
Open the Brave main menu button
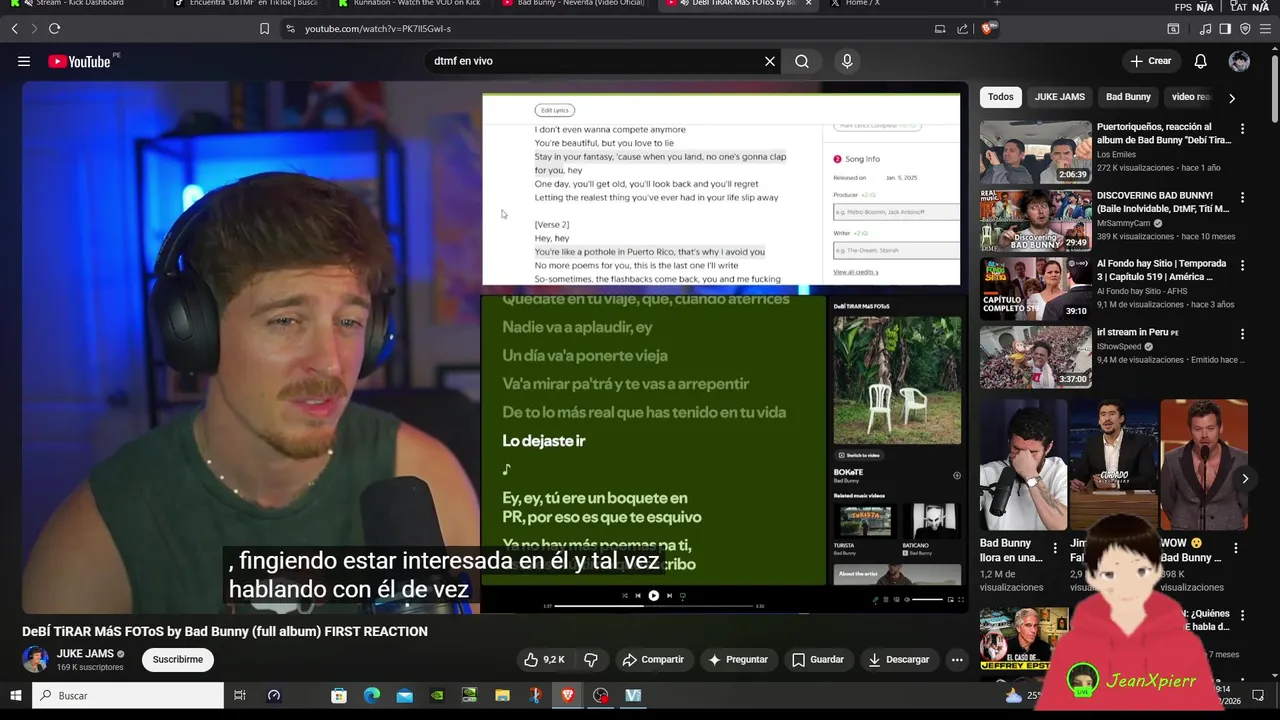click(1265, 29)
